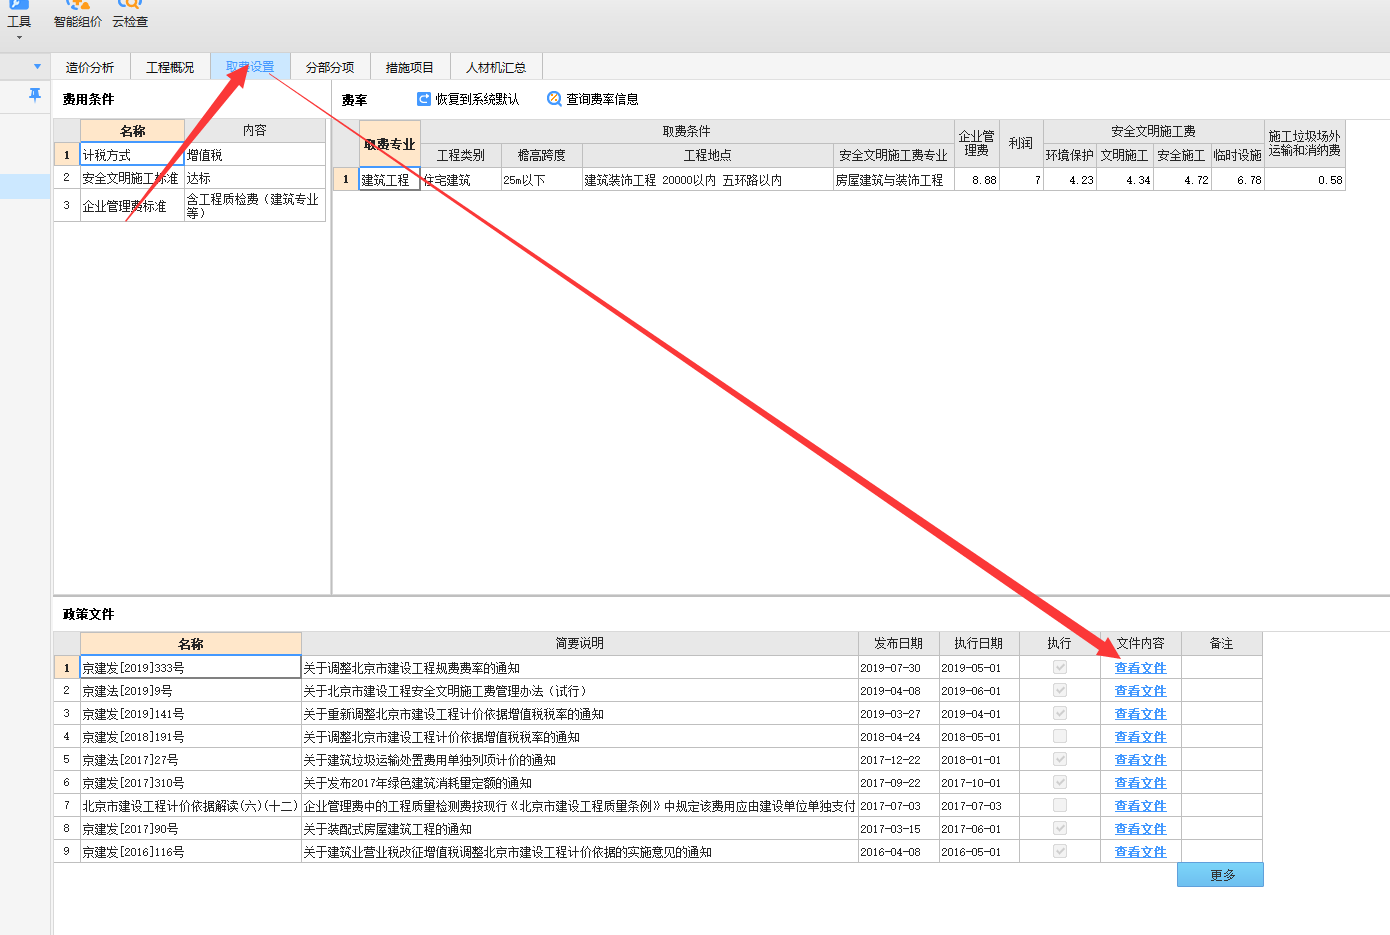Open 查看文件 link for 京建发[2017]90号

[x=1140, y=829]
